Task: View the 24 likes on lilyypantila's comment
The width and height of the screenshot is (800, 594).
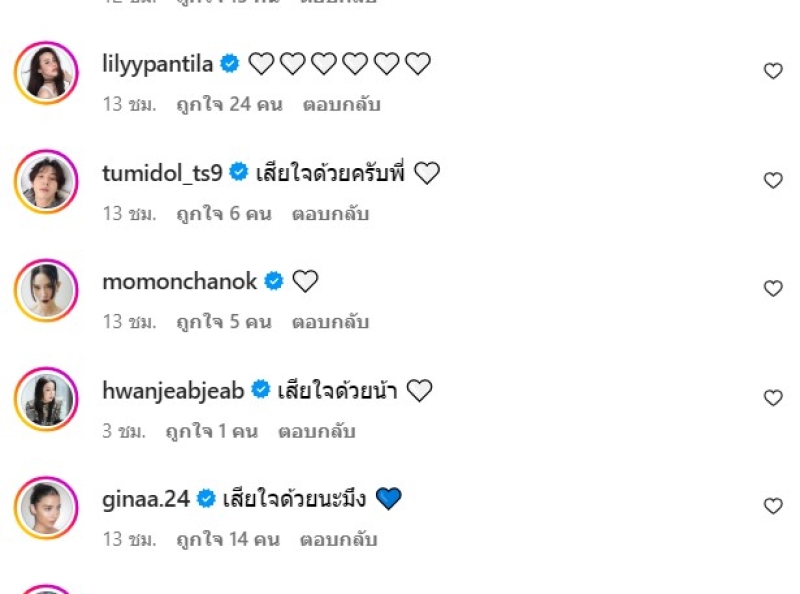Action: click(x=229, y=104)
